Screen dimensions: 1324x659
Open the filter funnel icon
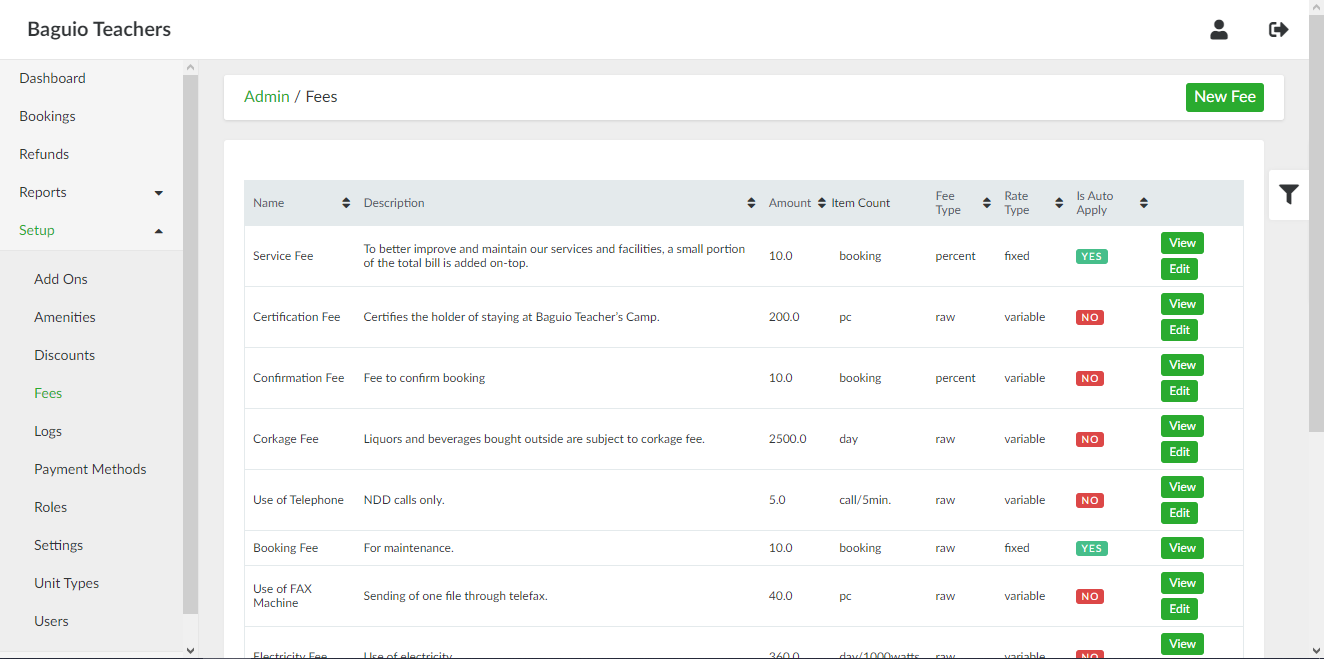click(x=1288, y=194)
